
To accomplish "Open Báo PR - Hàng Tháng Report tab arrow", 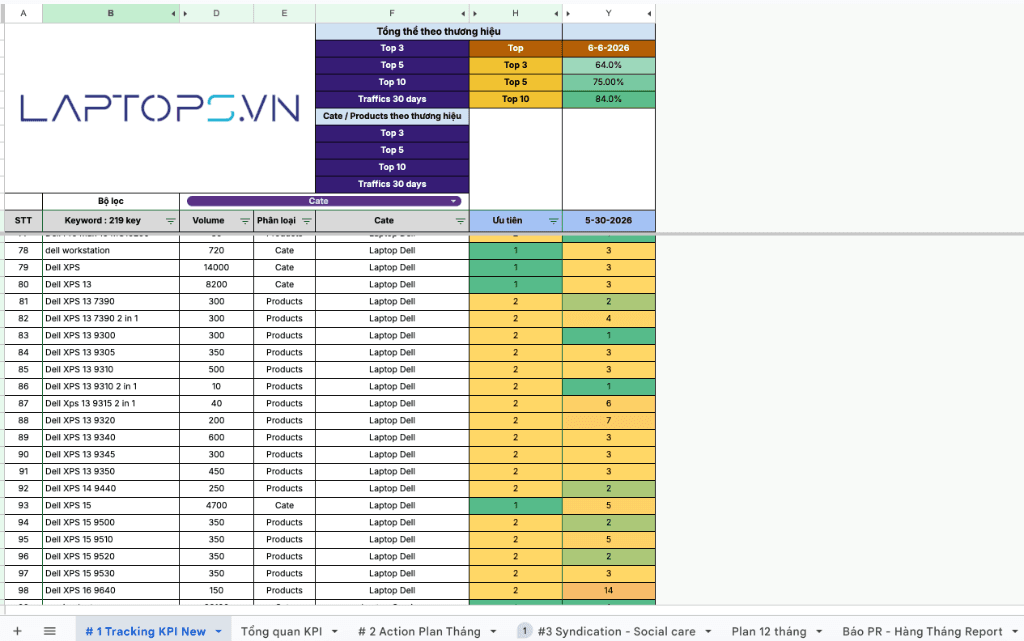I will coord(1015,632).
